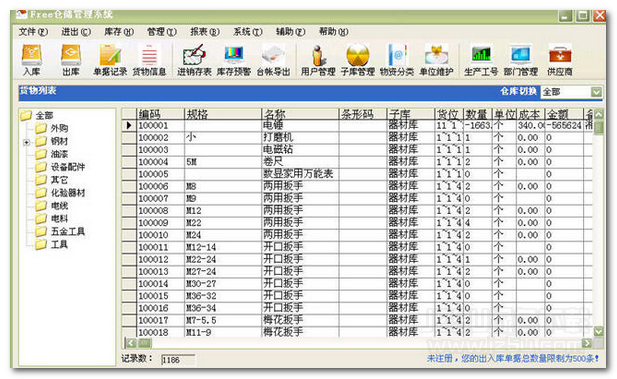
Task: Click the 数显家用万能表 name cell
Action: point(300,174)
